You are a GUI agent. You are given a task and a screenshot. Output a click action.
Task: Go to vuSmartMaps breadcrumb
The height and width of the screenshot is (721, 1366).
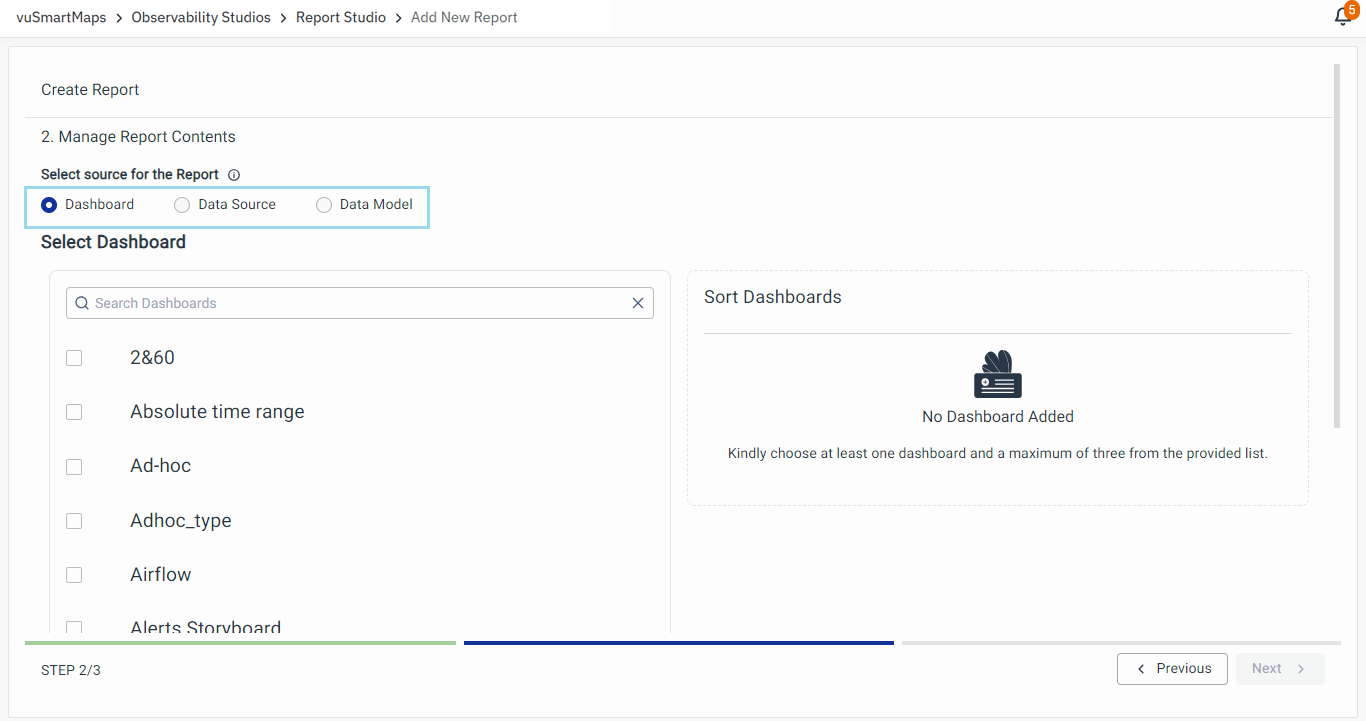coord(61,17)
